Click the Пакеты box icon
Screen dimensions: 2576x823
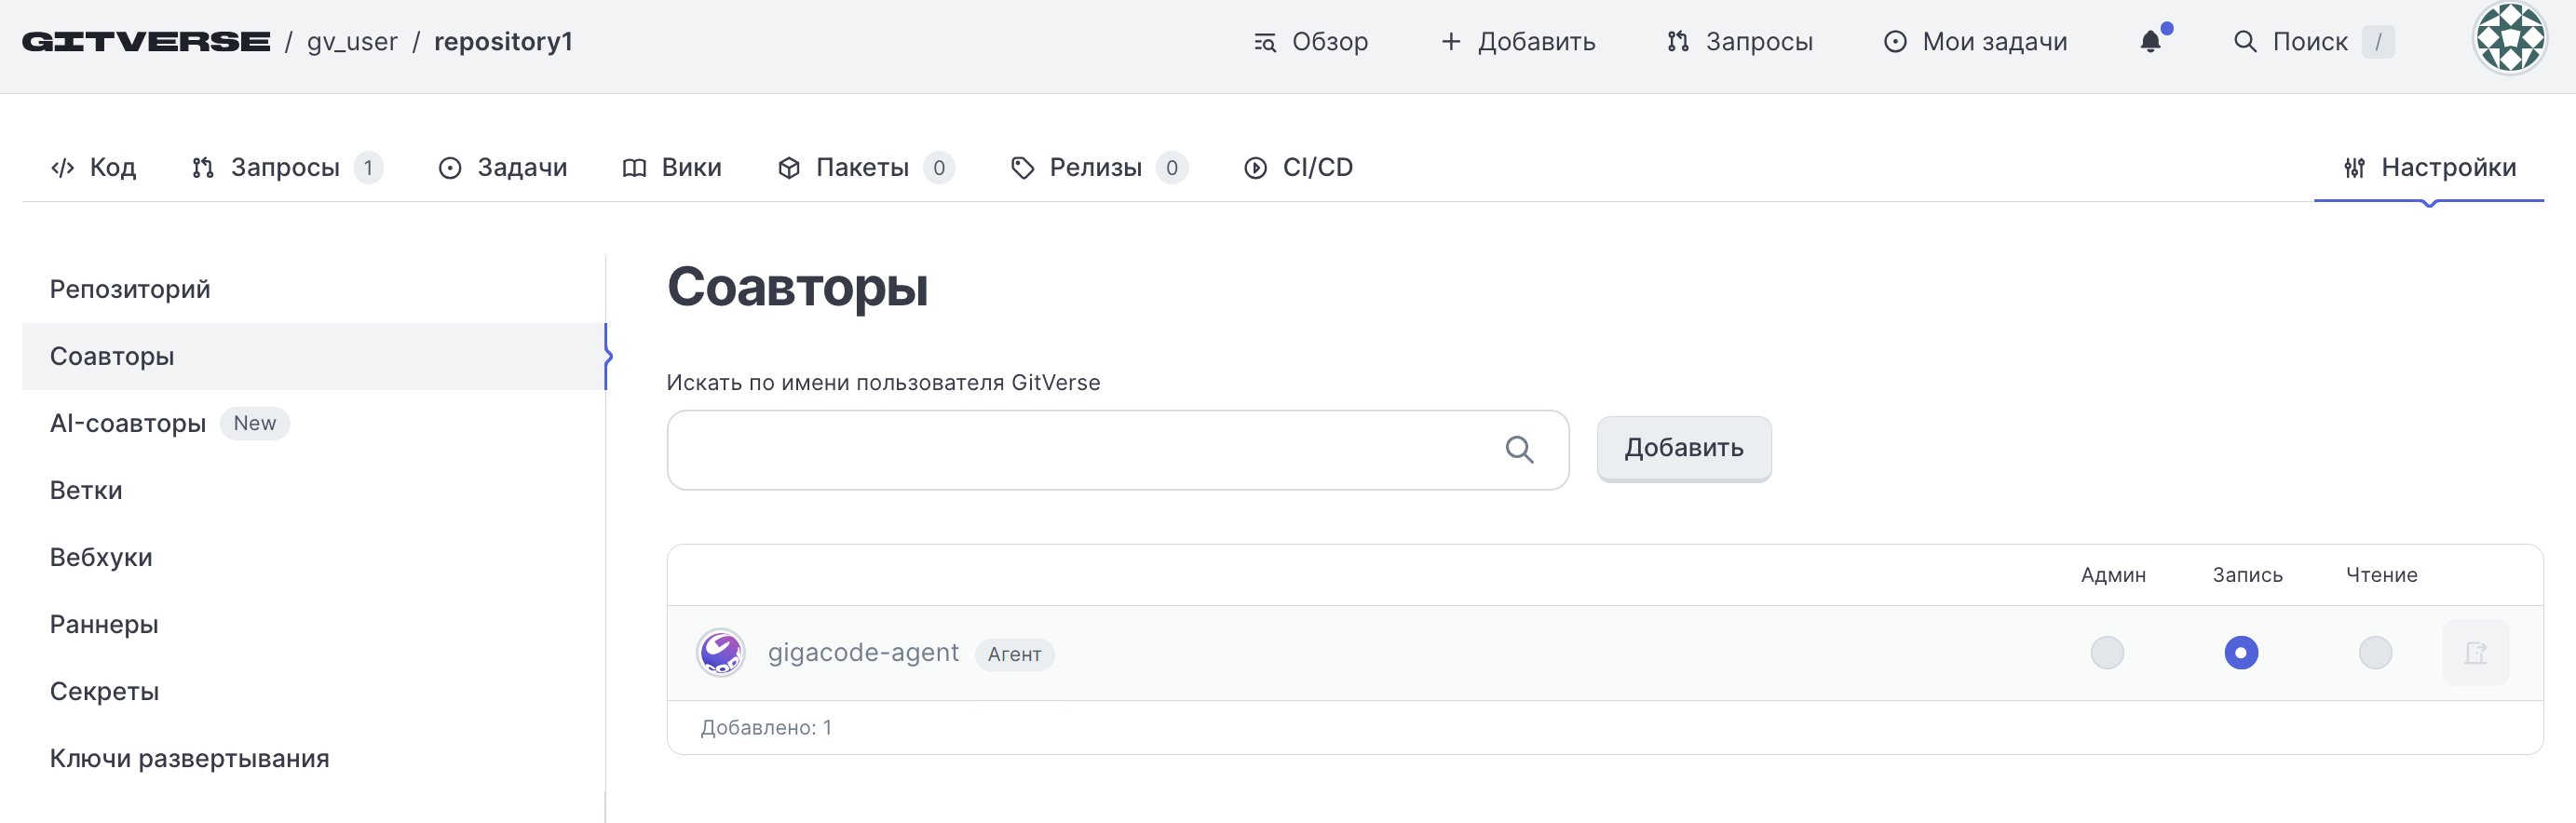[x=789, y=168]
